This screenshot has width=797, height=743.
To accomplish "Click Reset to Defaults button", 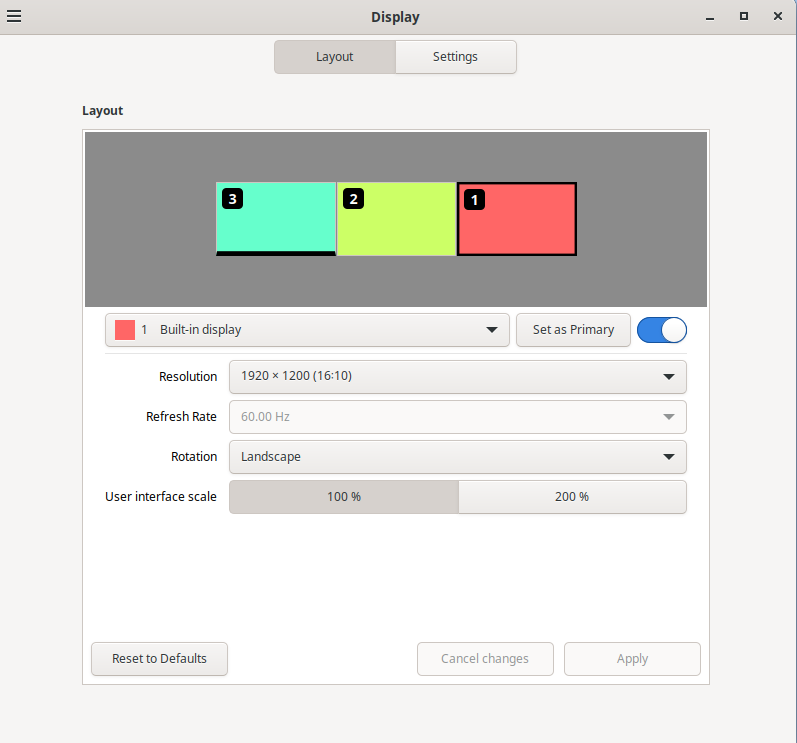I will click(x=159, y=659).
